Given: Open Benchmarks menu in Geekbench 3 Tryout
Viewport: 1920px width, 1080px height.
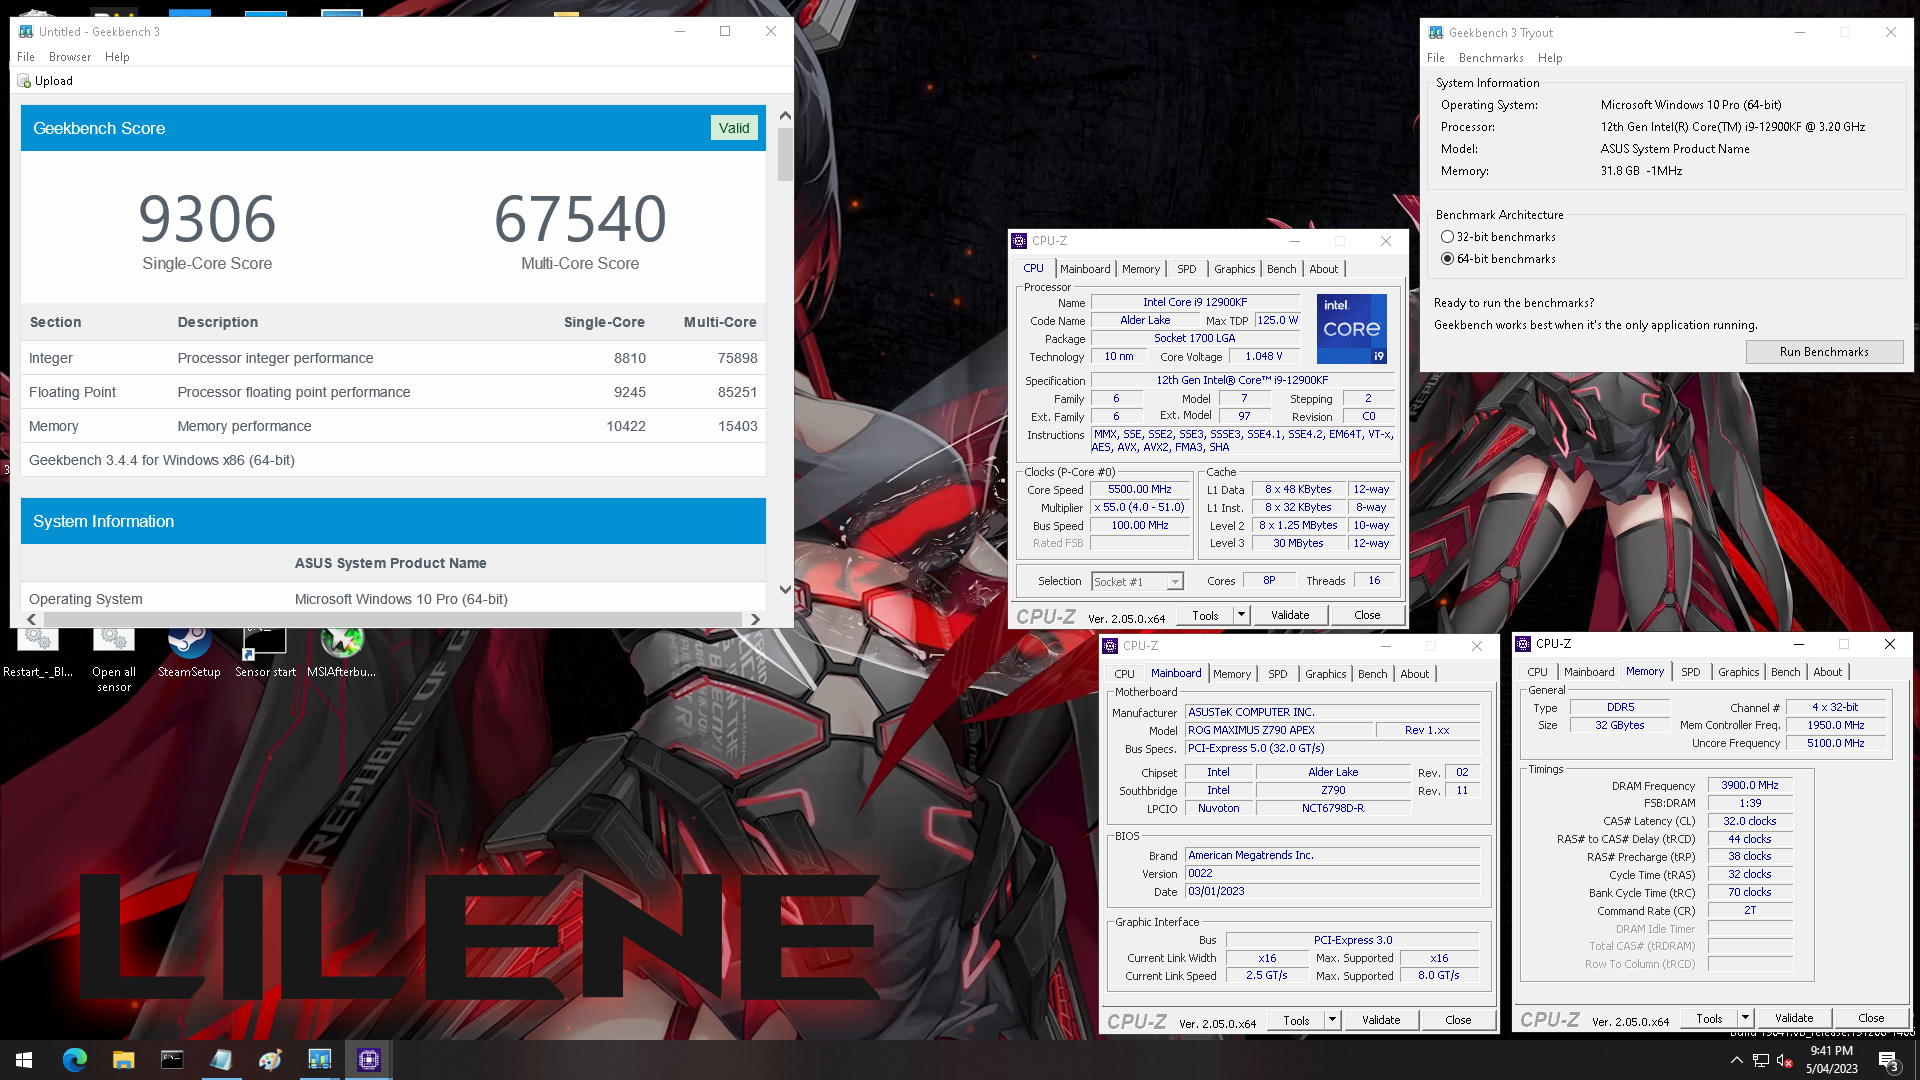Looking at the screenshot, I should pyautogui.click(x=1491, y=58).
